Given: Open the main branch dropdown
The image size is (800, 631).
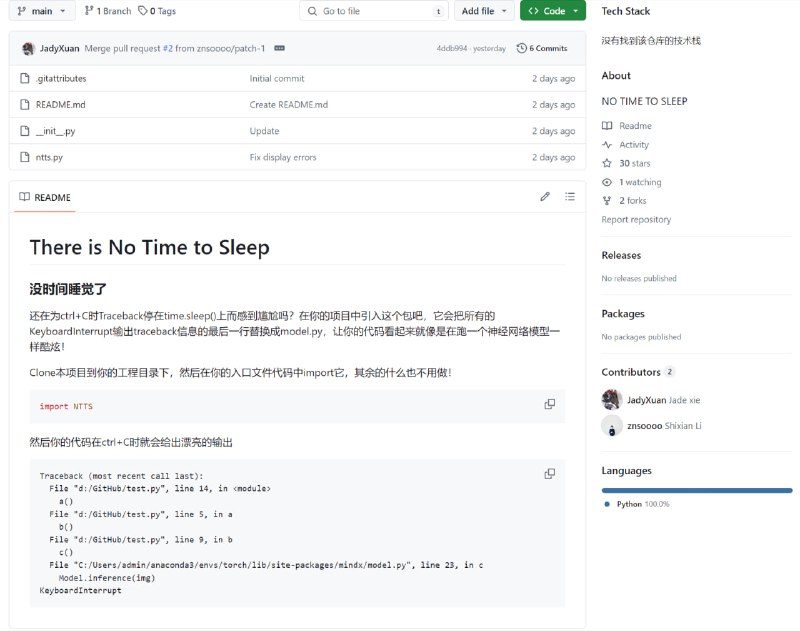Looking at the screenshot, I should point(43,11).
